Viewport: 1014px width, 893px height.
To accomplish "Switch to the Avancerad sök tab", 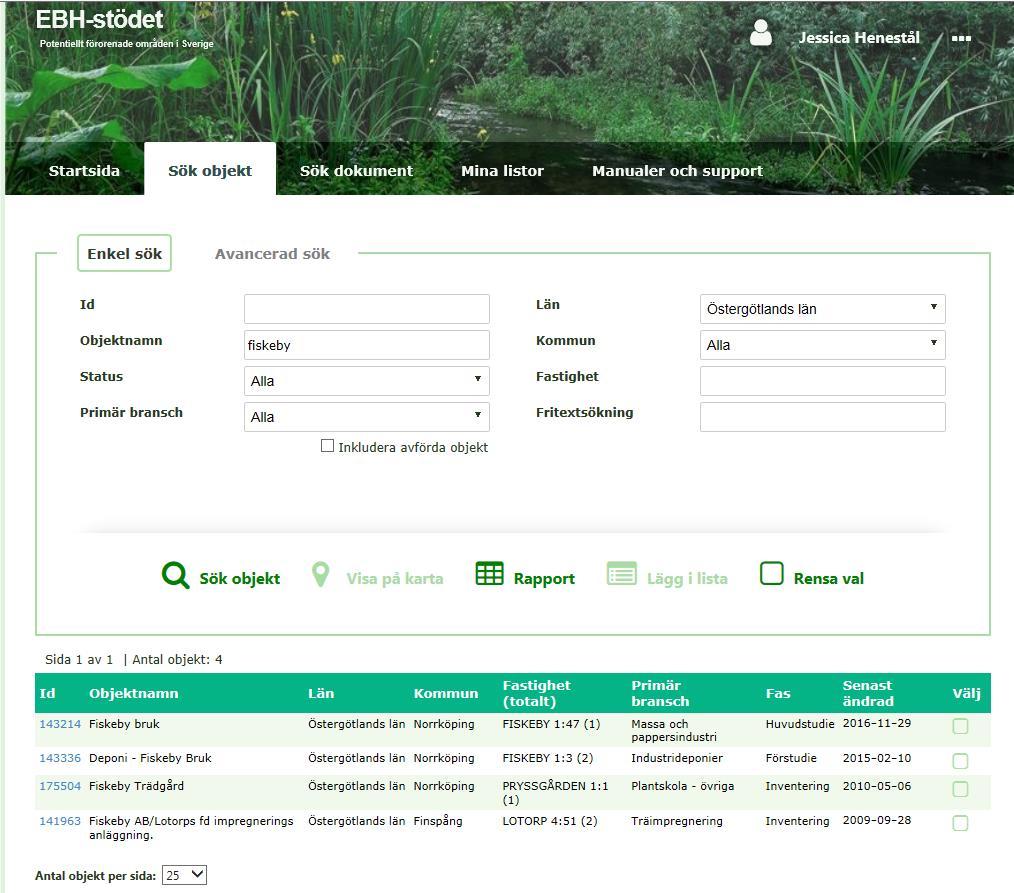I will [x=272, y=253].
